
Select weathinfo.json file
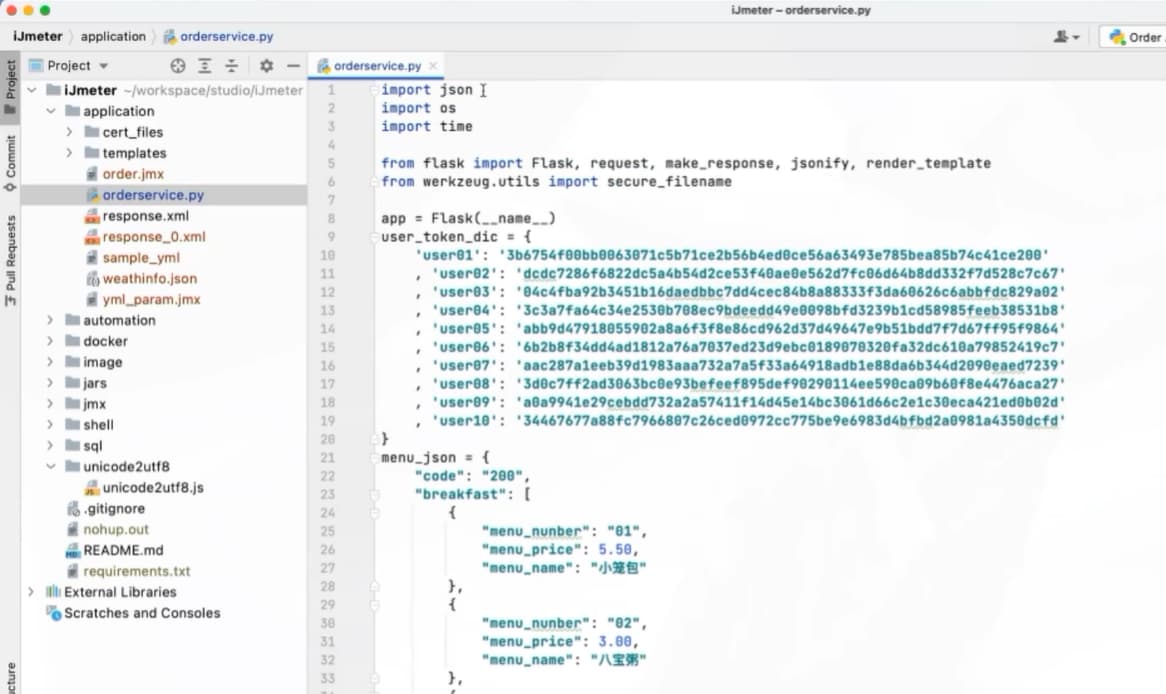tap(149, 278)
